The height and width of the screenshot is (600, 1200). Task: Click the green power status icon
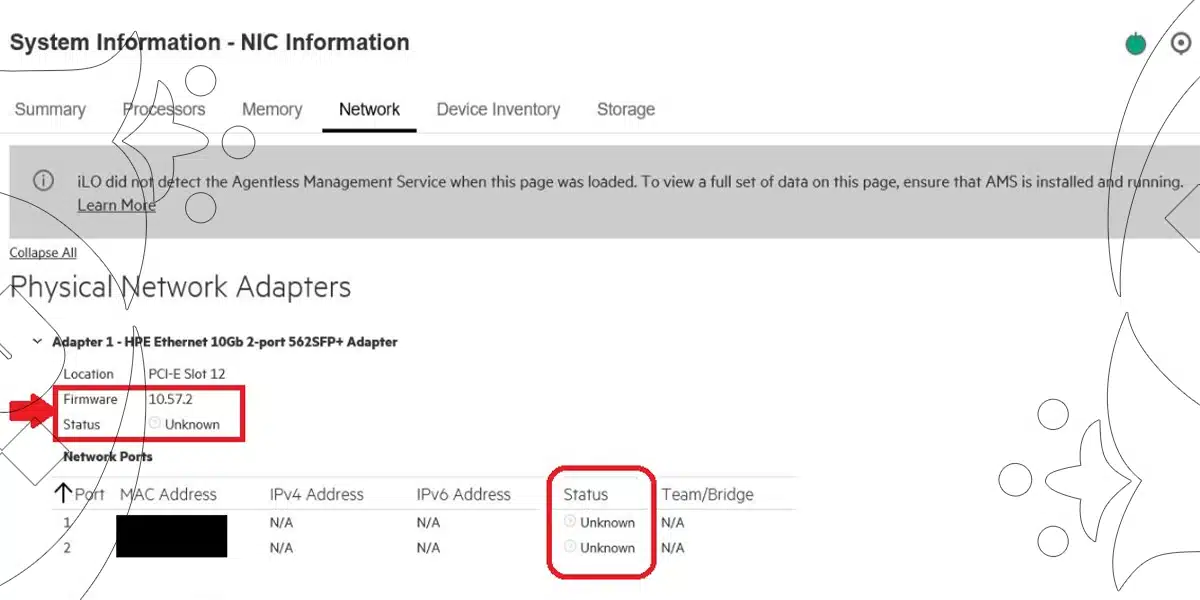click(x=1135, y=44)
